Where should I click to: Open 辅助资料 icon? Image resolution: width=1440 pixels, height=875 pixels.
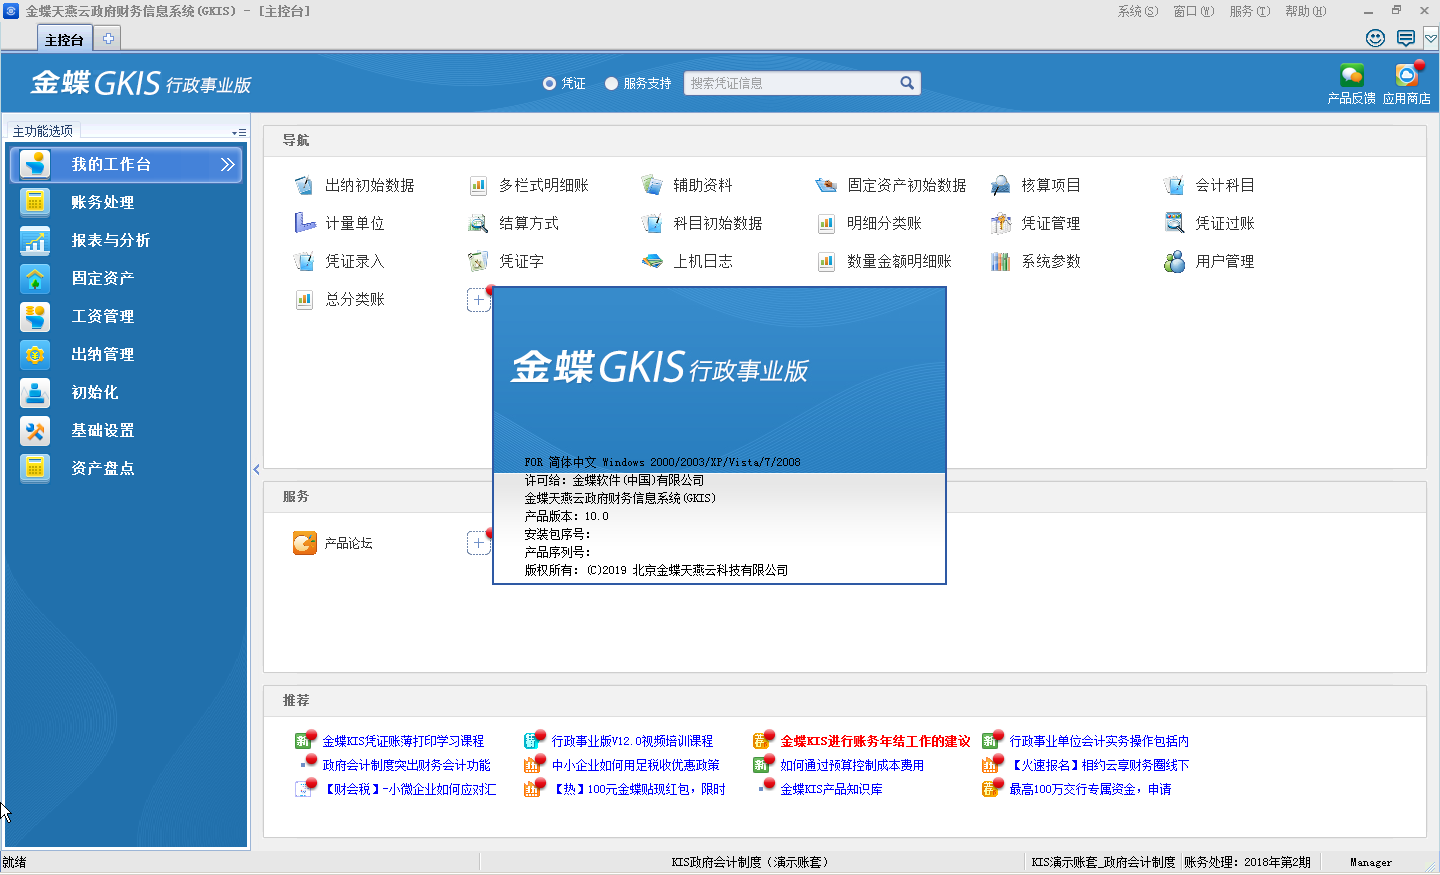(x=652, y=185)
